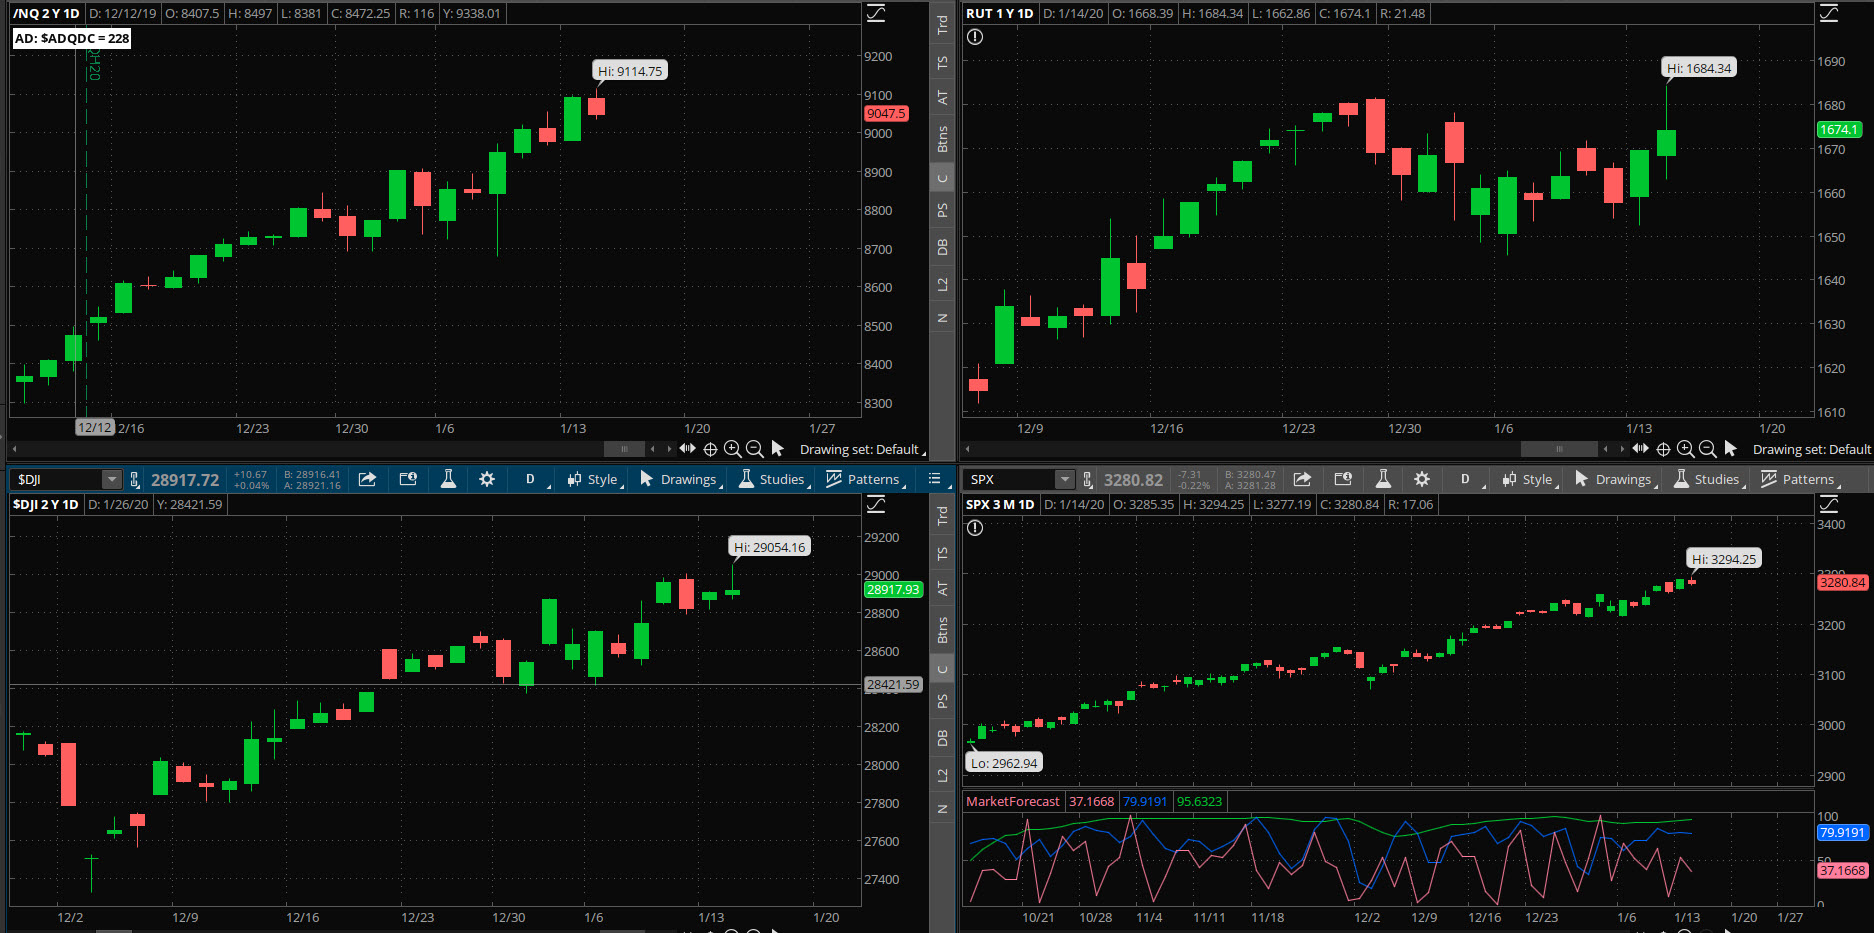The height and width of the screenshot is (933, 1874).
Task: Open the list menu icon beside $DJI Patterns
Action: pos(935,479)
